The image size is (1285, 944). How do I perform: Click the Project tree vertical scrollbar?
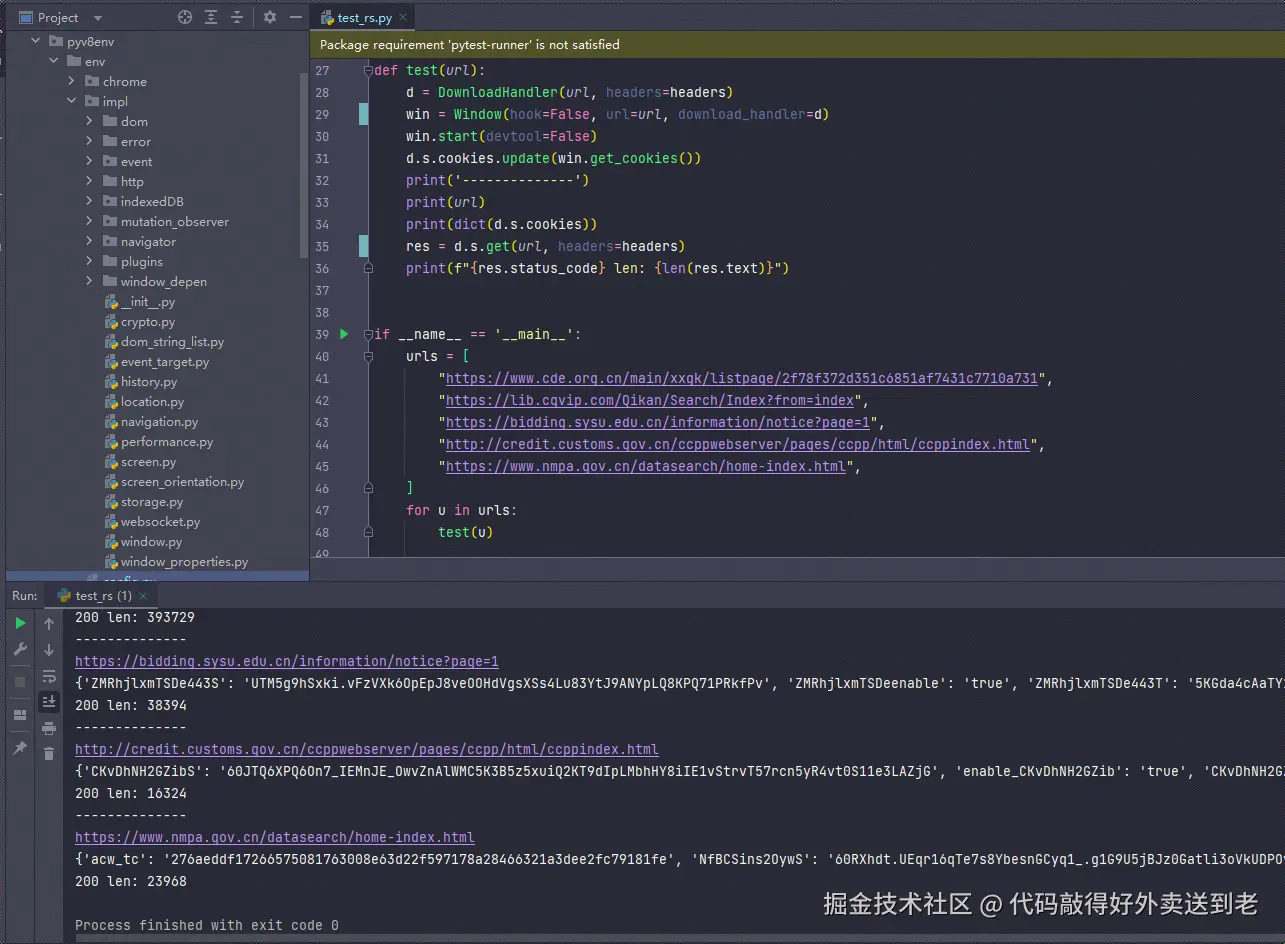pos(304,165)
